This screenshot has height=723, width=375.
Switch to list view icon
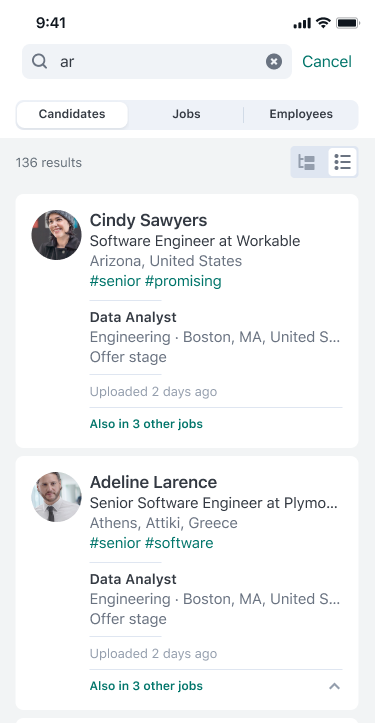[x=343, y=162]
